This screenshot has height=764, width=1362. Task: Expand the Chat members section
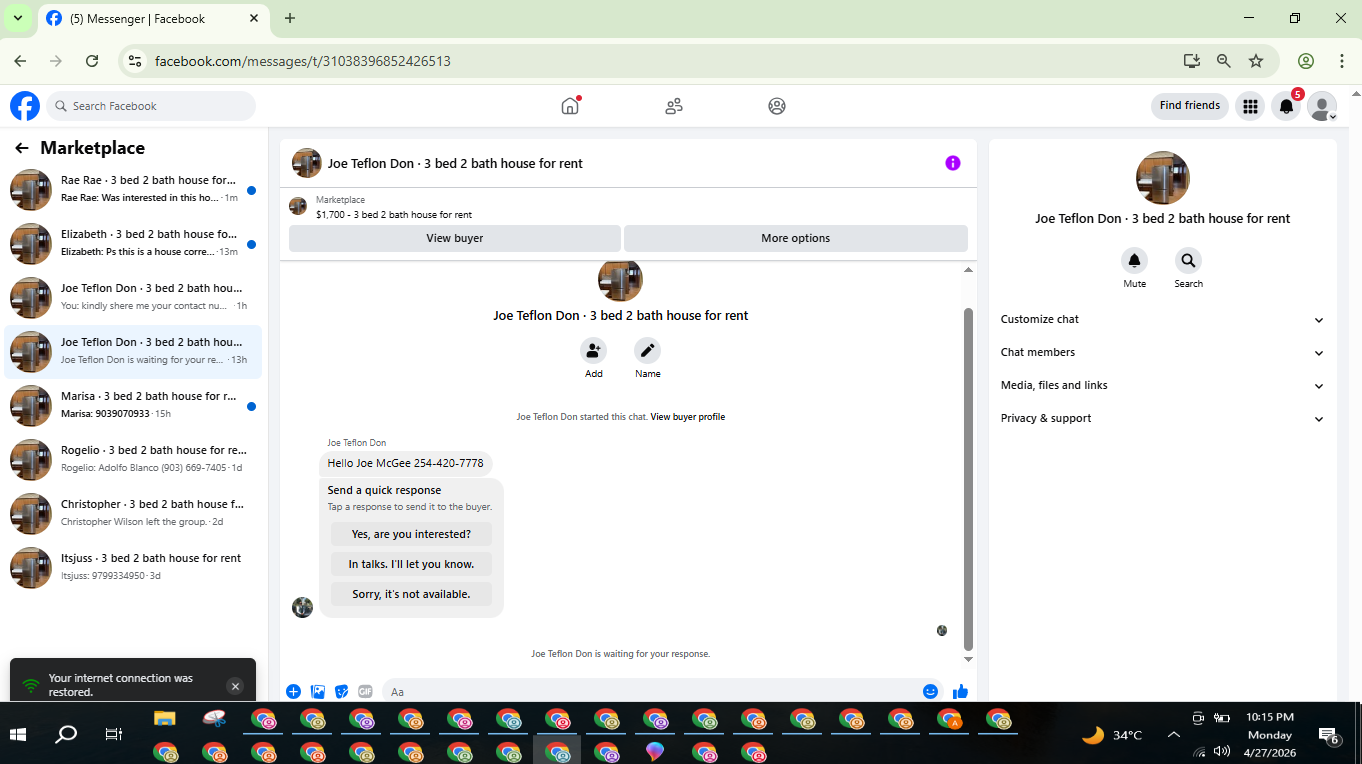point(1162,353)
